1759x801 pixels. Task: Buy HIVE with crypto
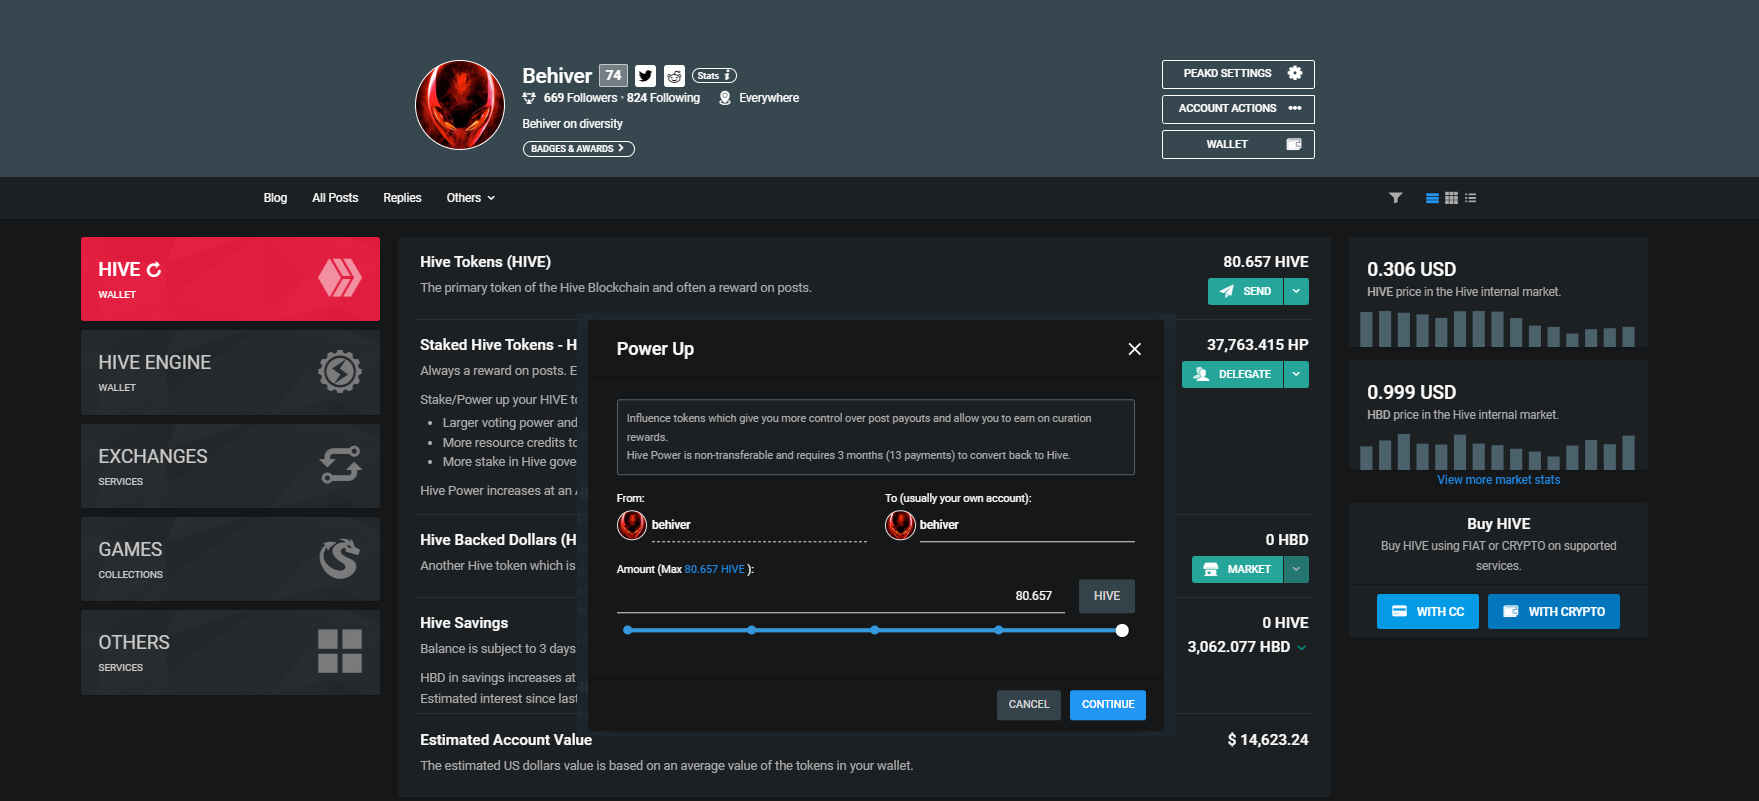click(x=1554, y=612)
